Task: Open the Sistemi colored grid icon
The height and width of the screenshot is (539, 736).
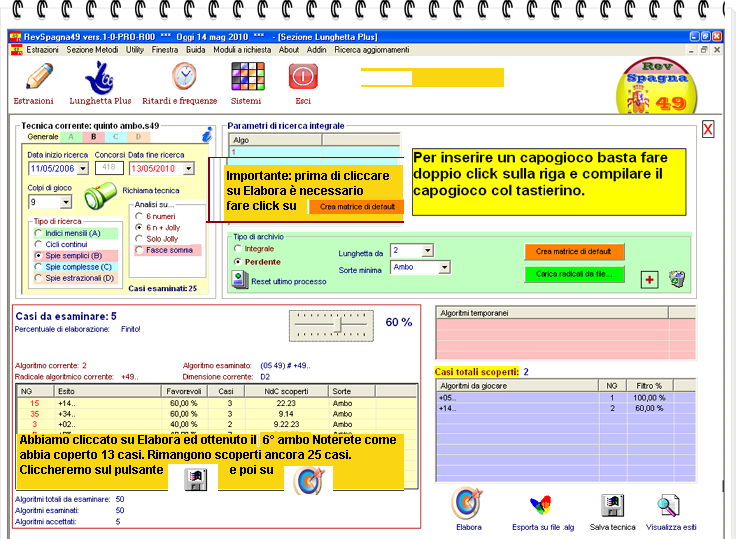Action: (248, 76)
